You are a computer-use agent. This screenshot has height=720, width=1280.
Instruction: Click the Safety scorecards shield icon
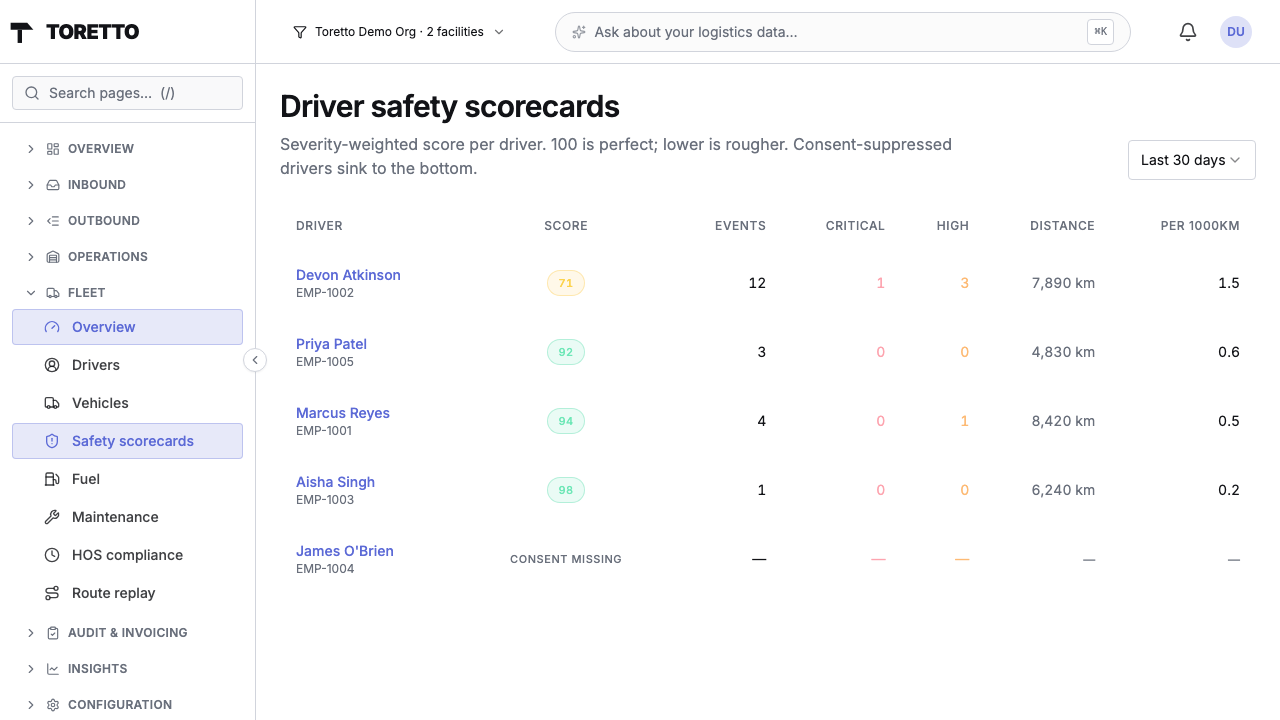coord(52,441)
